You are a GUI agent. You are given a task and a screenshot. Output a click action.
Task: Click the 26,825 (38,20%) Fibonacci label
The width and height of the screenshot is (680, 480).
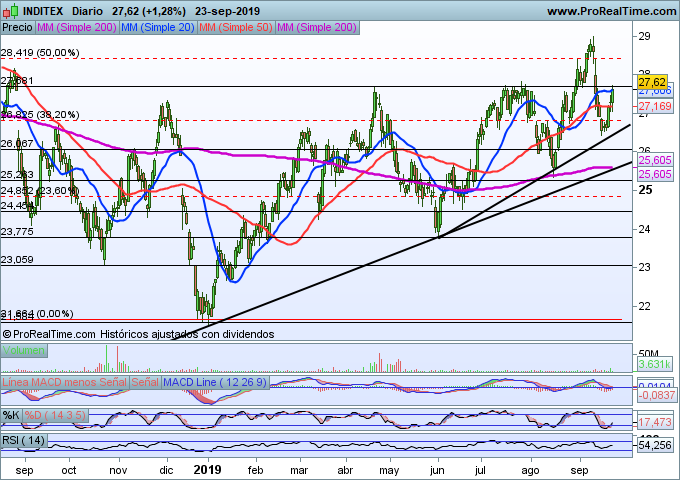pyautogui.click(x=40, y=115)
